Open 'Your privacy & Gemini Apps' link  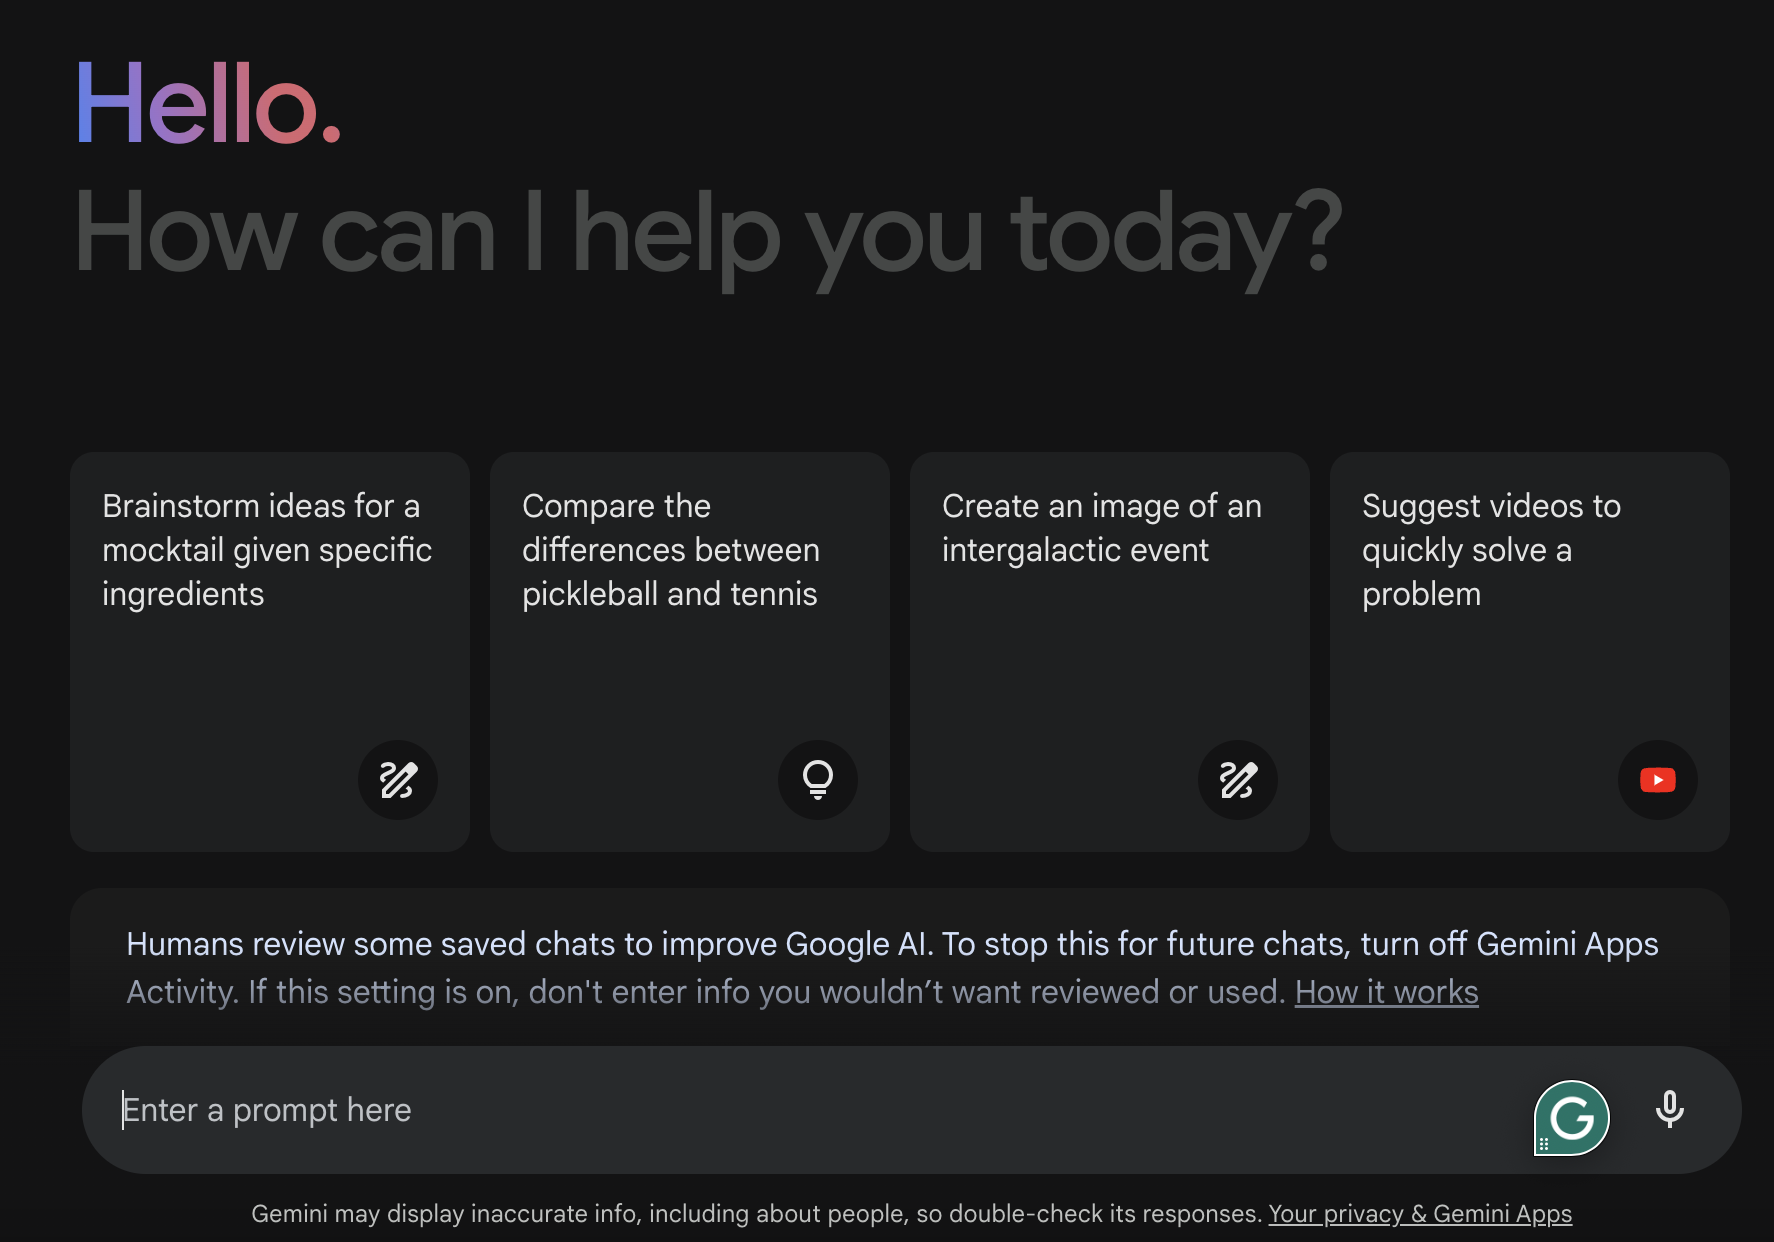coord(1419,1213)
